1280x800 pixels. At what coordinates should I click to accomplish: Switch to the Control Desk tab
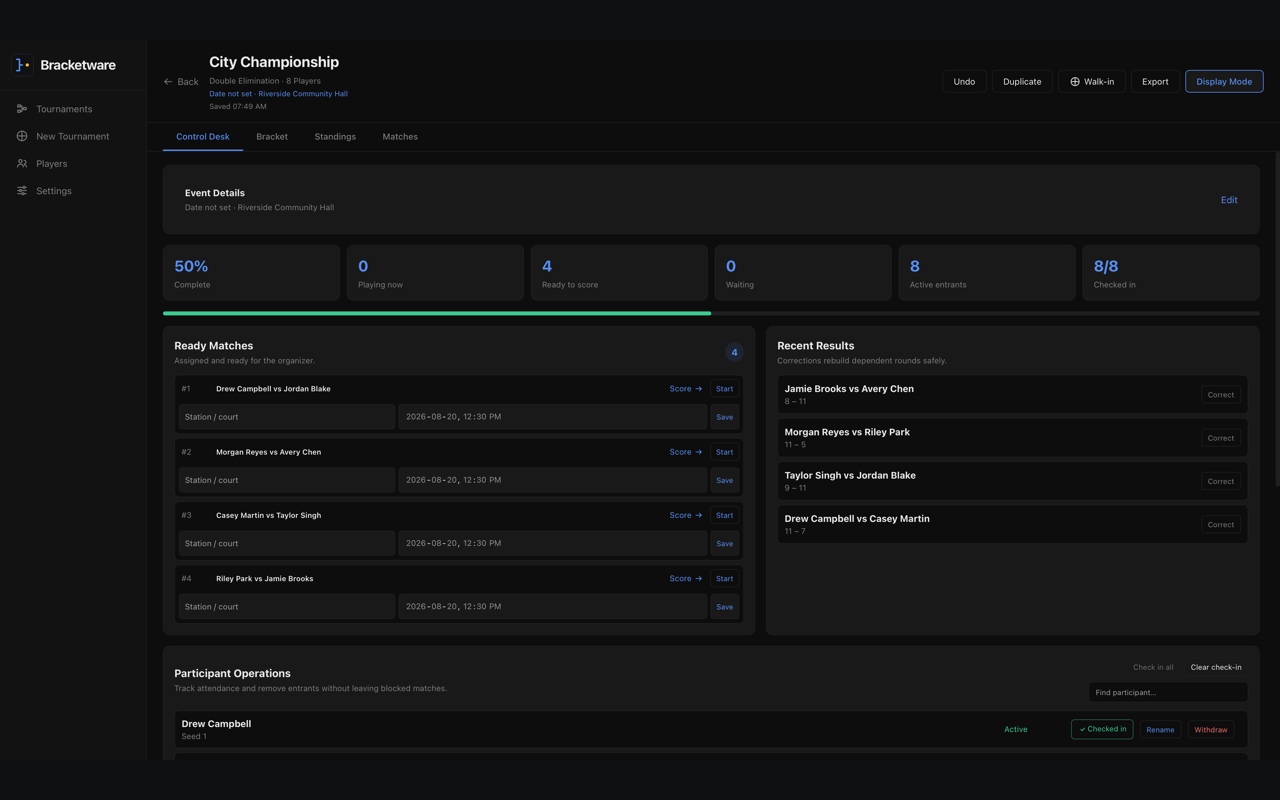(x=203, y=137)
